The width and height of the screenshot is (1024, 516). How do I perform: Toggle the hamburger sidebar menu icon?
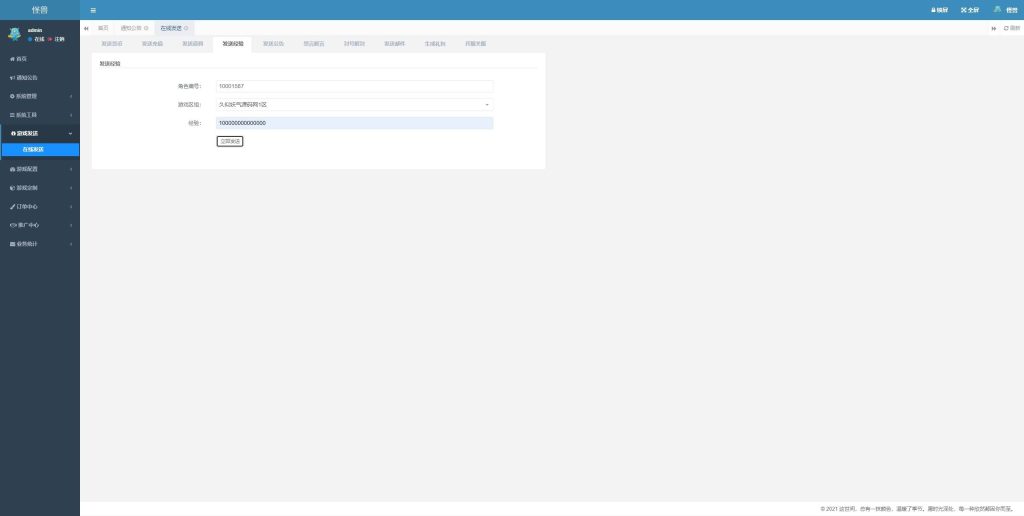pos(93,10)
